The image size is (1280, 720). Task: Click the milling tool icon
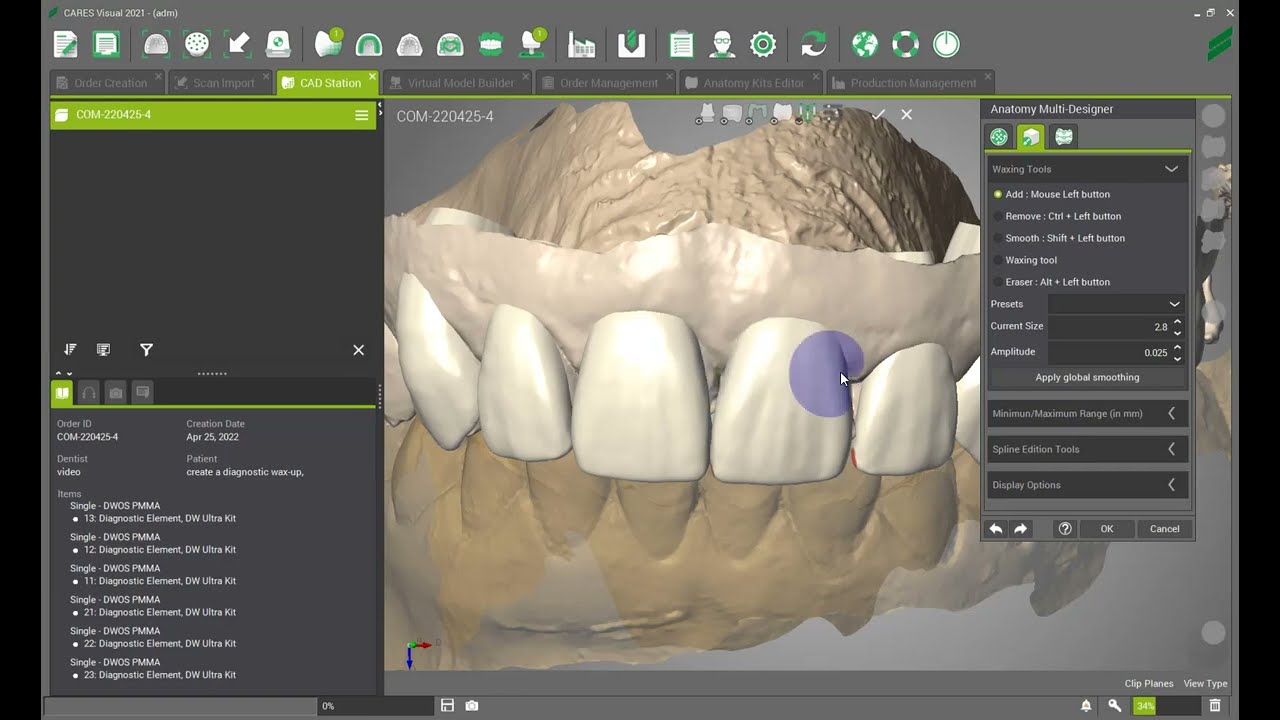coord(631,44)
